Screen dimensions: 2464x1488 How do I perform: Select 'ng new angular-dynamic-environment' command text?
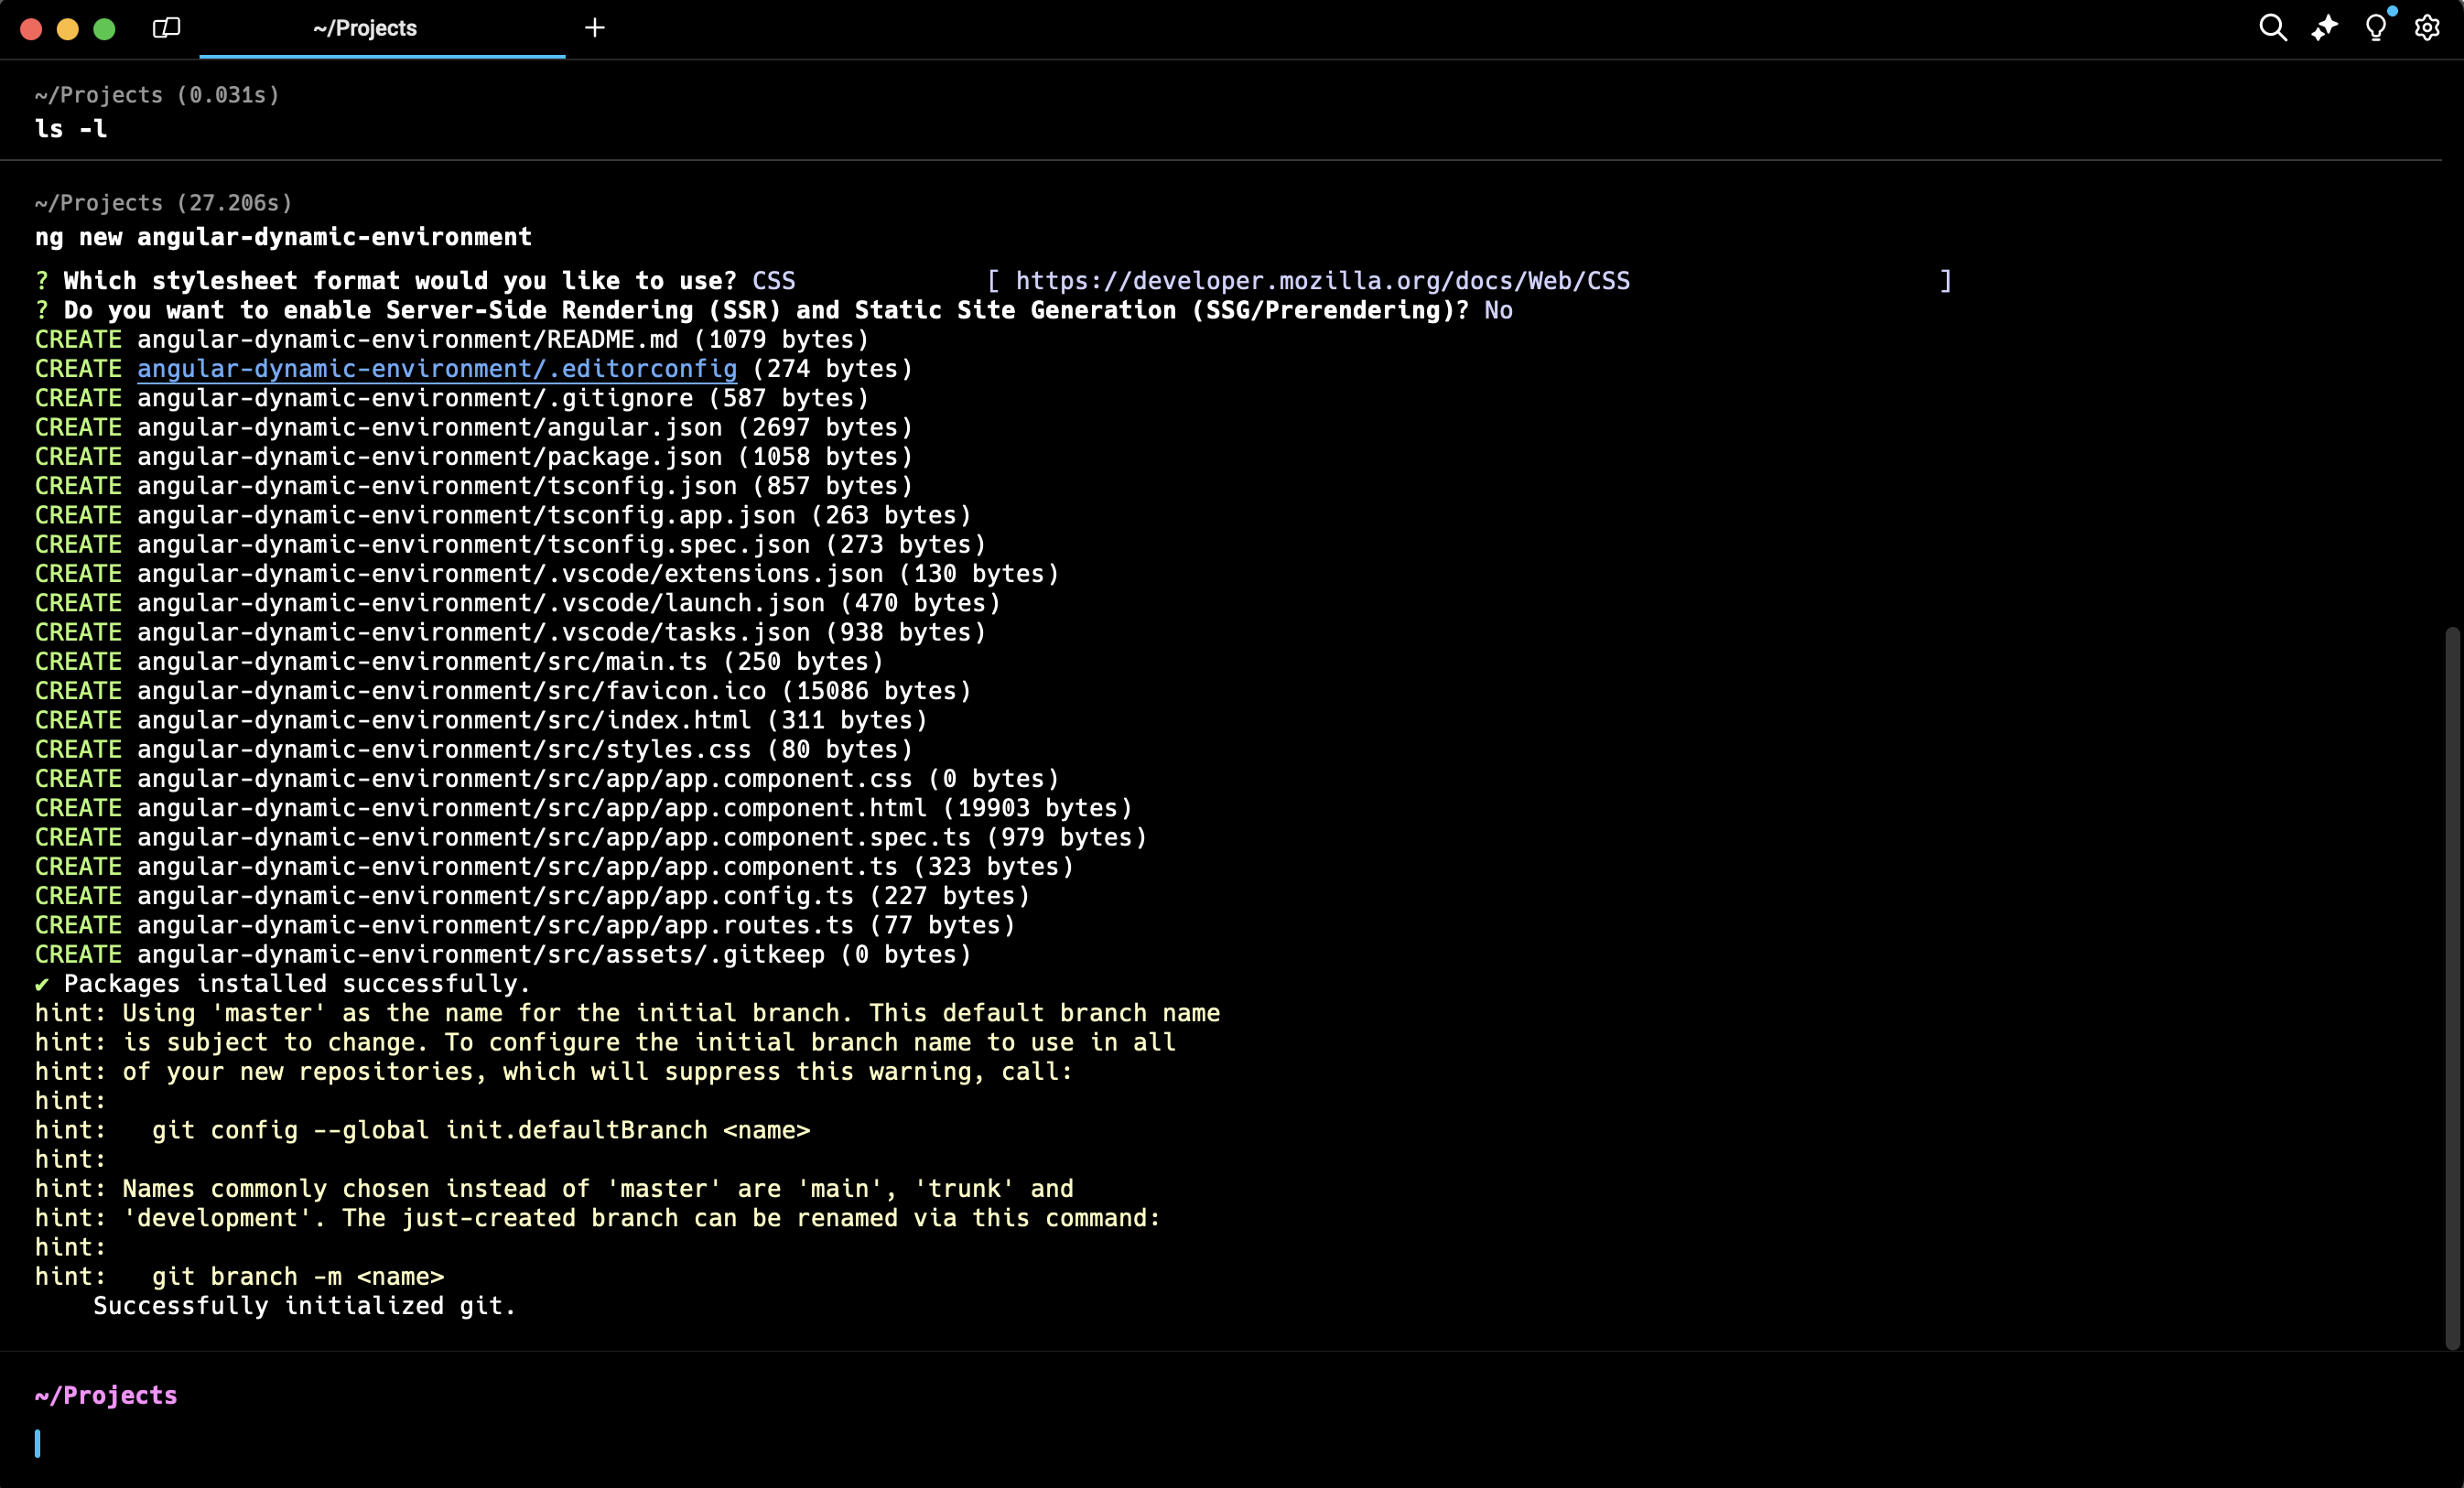coord(284,237)
